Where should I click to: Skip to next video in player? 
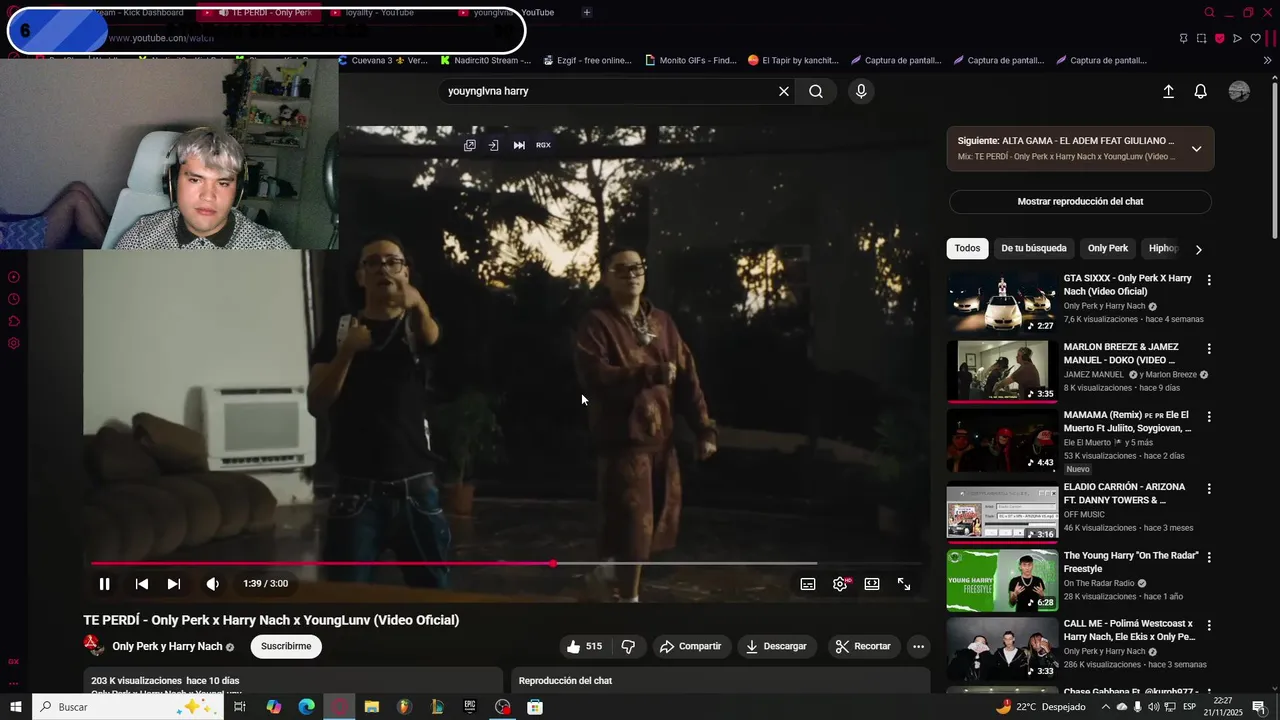click(x=174, y=584)
